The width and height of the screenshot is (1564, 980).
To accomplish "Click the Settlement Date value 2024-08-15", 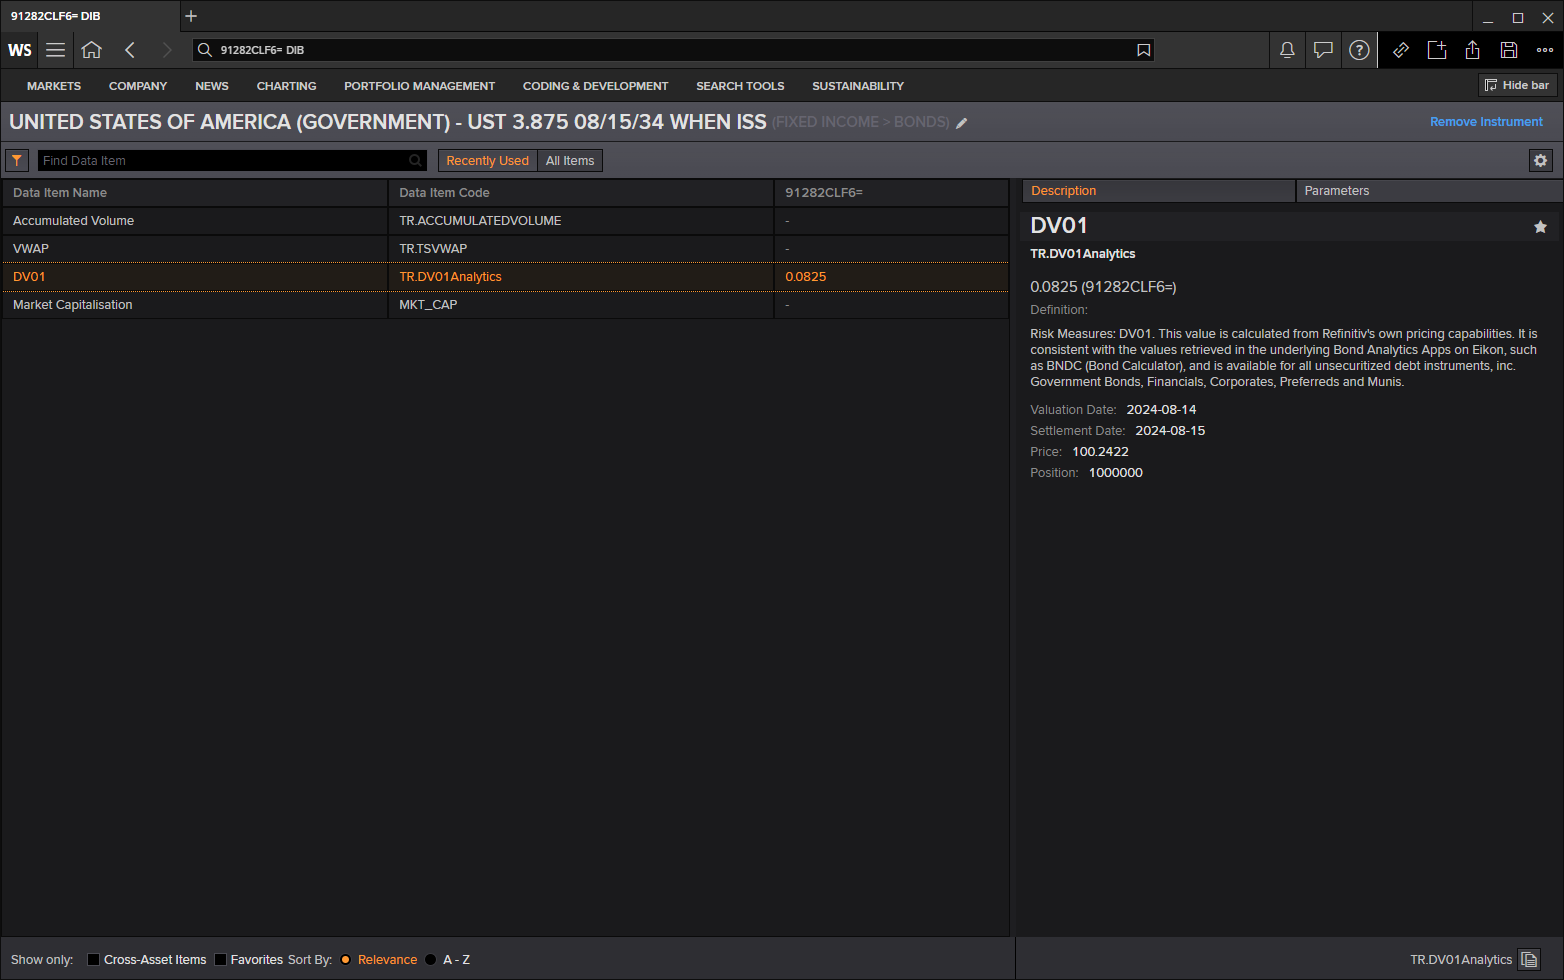I will (x=1170, y=431).
